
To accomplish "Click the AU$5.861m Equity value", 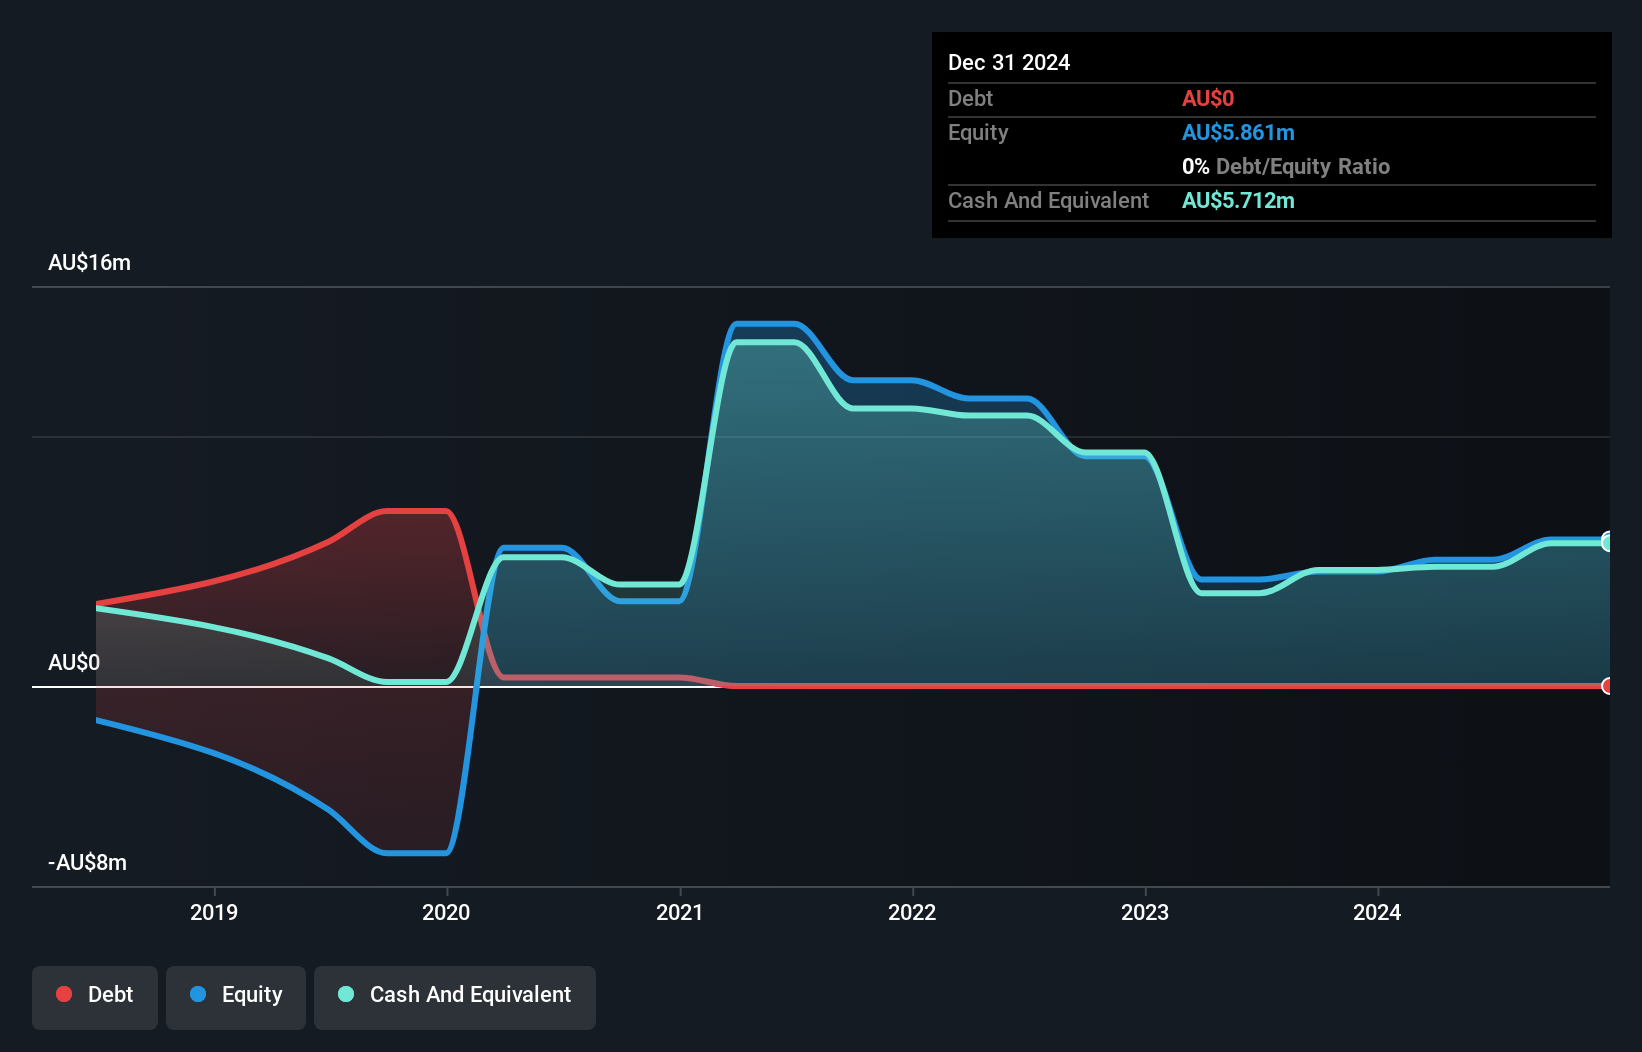I will pyautogui.click(x=1238, y=132).
